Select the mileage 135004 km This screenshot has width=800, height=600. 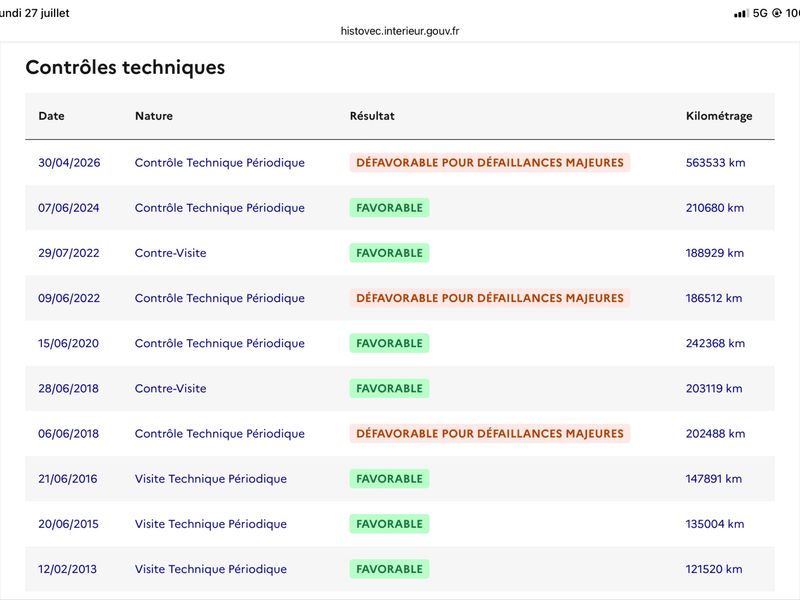point(715,524)
